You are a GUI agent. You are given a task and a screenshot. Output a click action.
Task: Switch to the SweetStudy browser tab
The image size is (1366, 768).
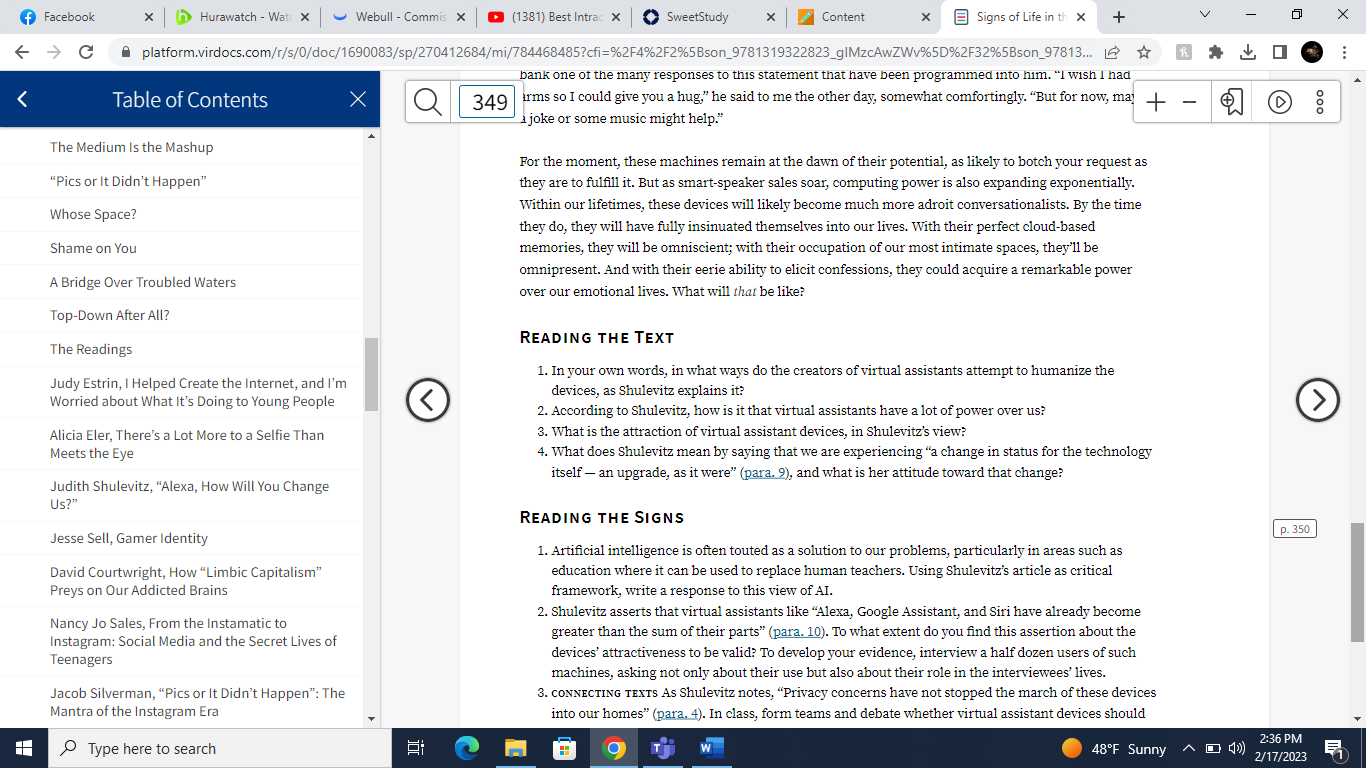tap(709, 17)
